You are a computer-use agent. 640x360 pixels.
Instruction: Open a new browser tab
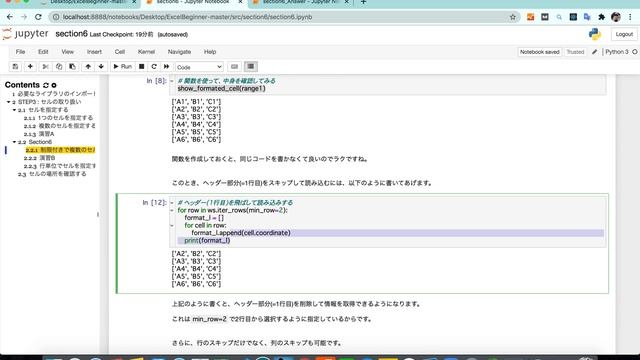click(x=363, y=2)
